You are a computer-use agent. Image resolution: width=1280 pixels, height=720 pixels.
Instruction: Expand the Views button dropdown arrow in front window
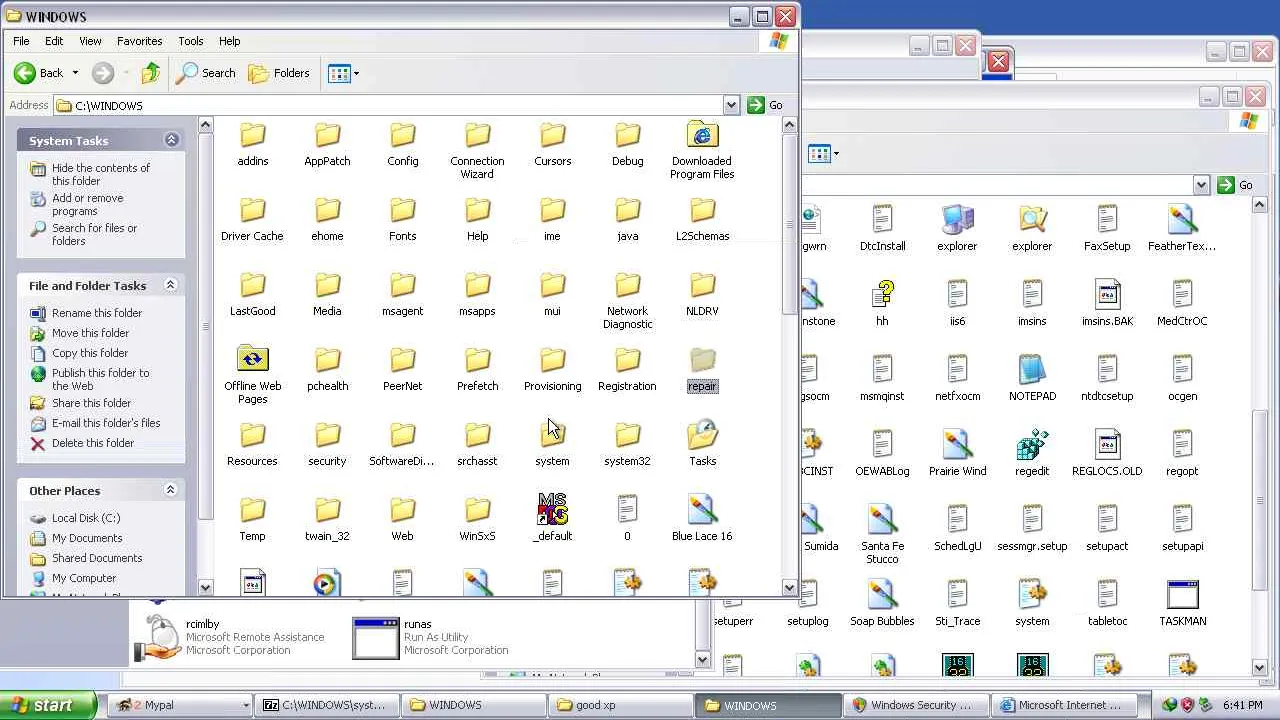(x=356, y=73)
